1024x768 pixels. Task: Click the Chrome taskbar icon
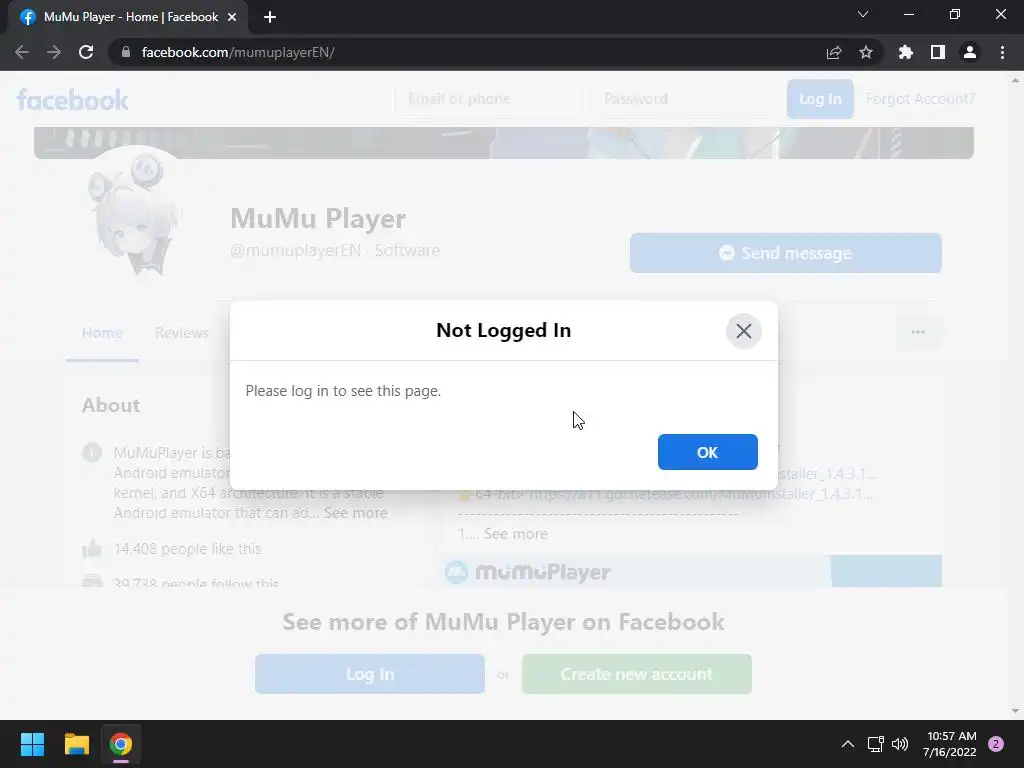(121, 744)
